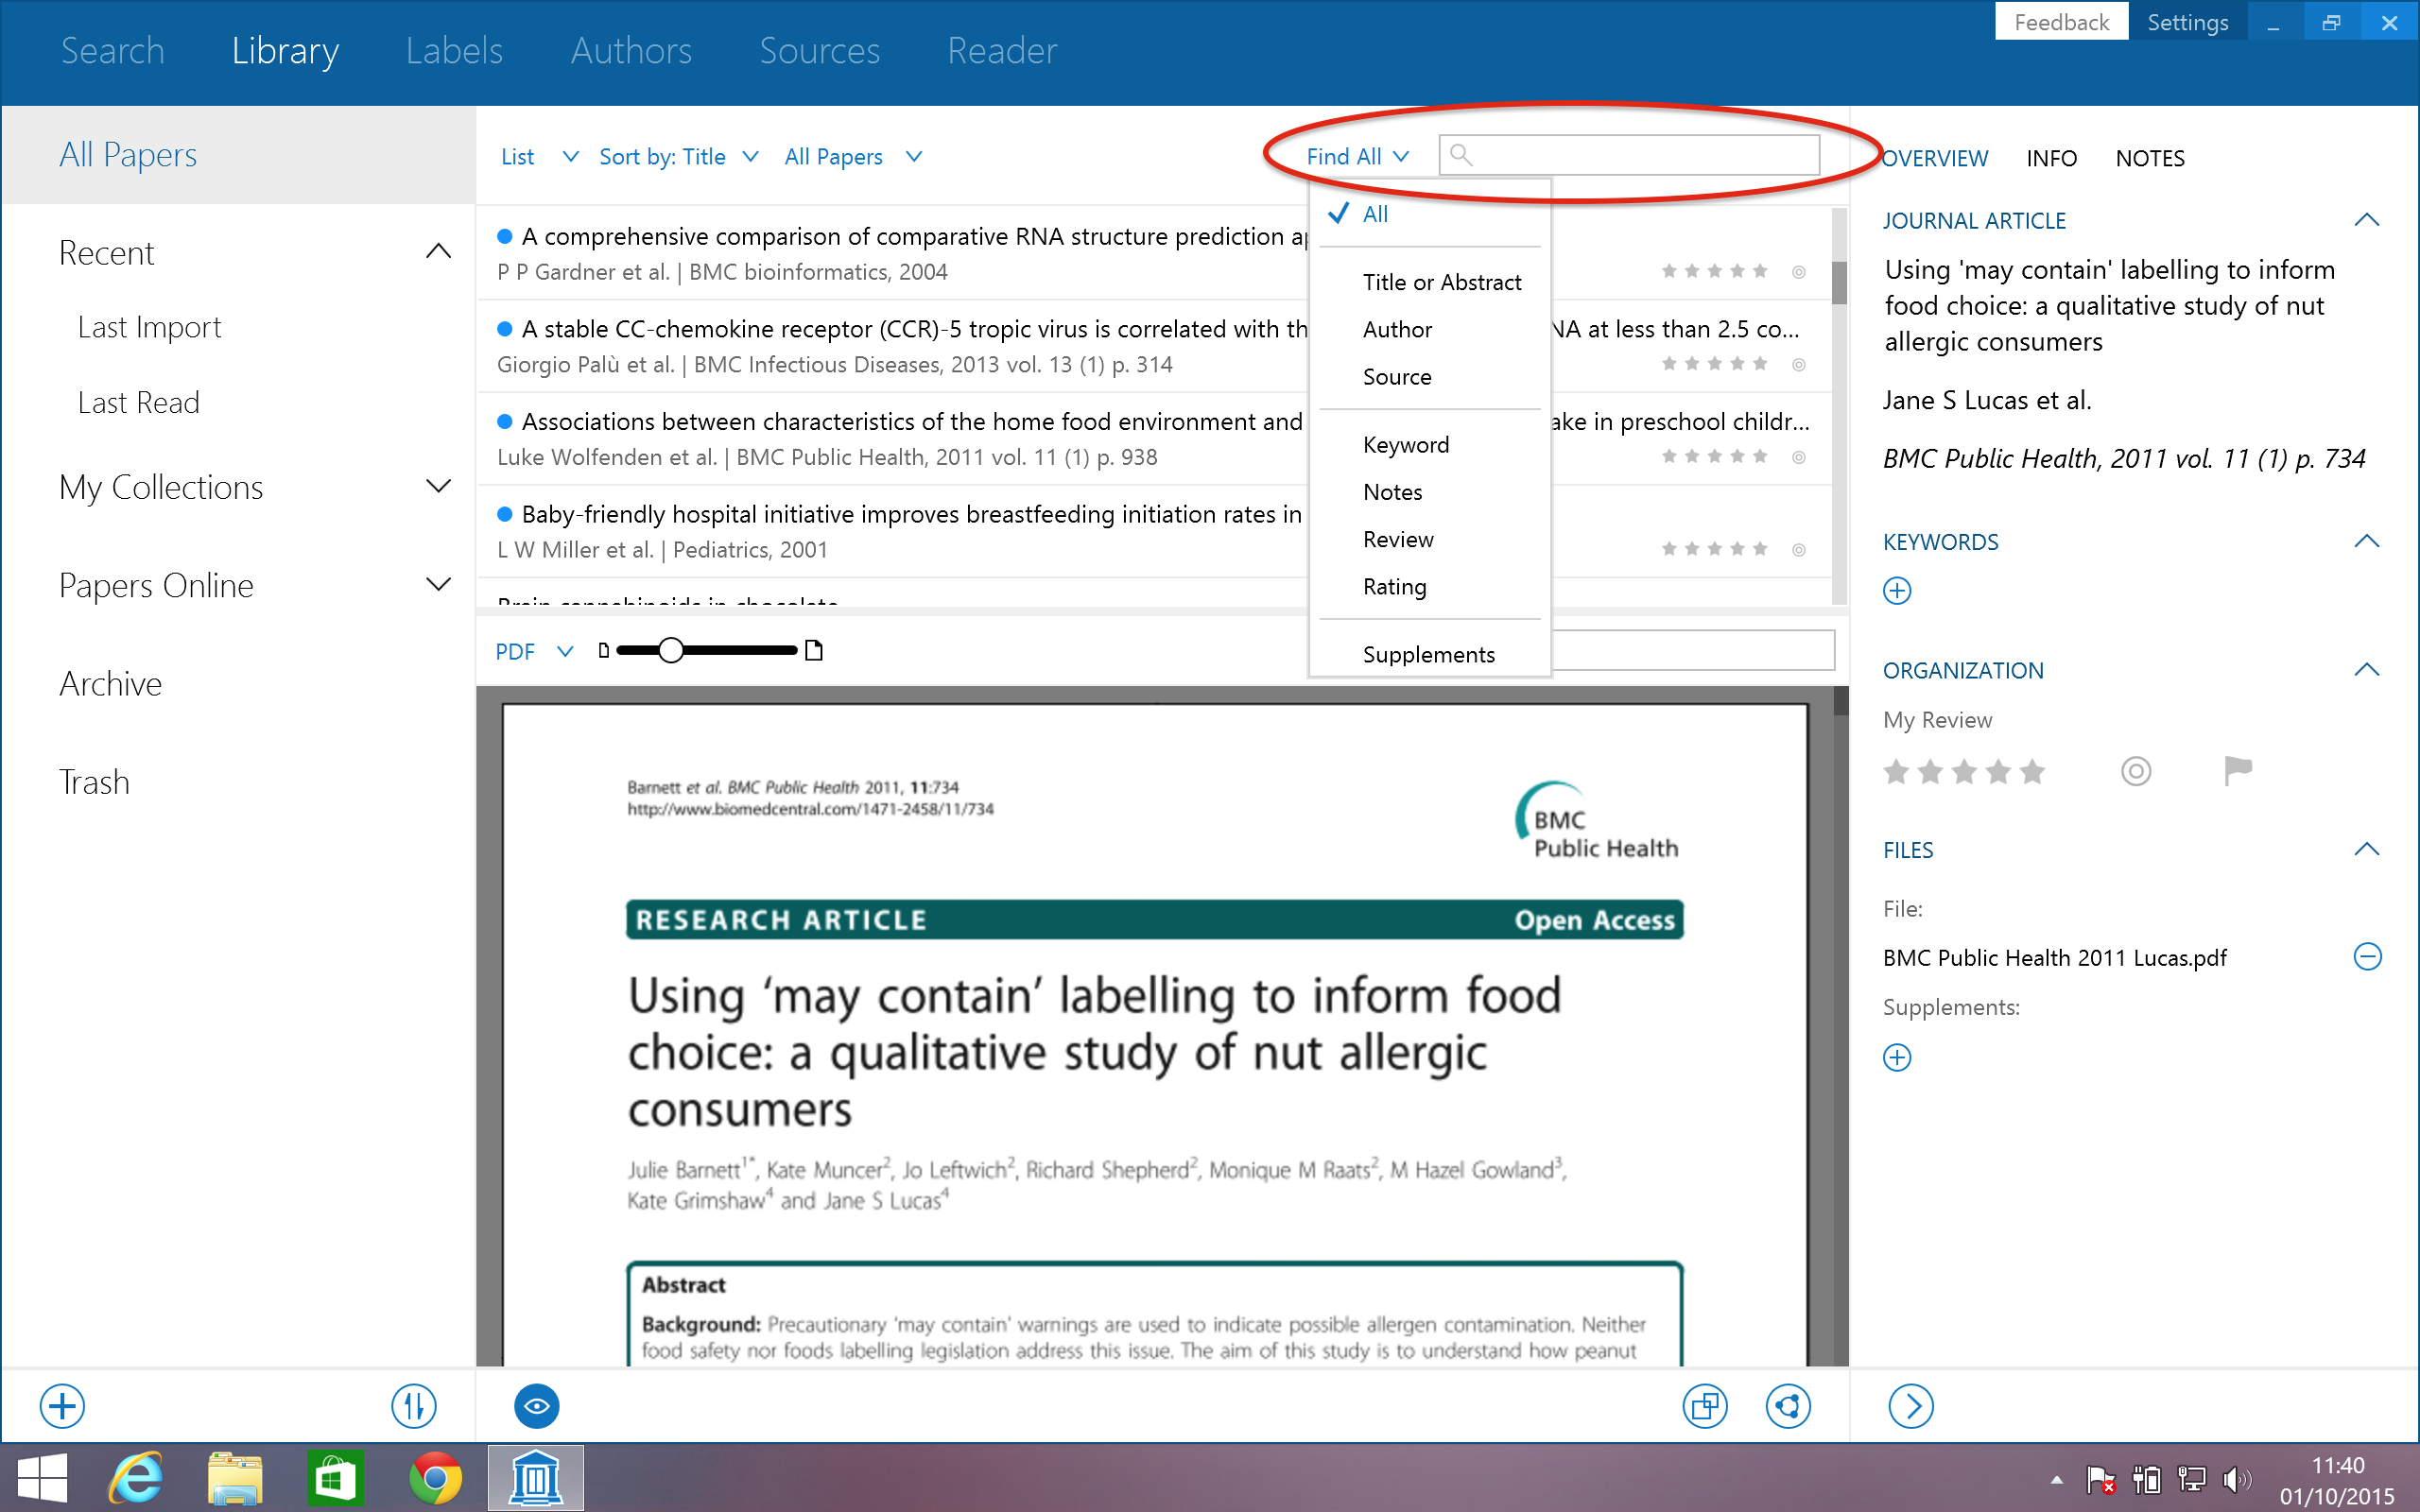The width and height of the screenshot is (2420, 1512).
Task: Switch to the Labels tab
Action: coord(454,50)
